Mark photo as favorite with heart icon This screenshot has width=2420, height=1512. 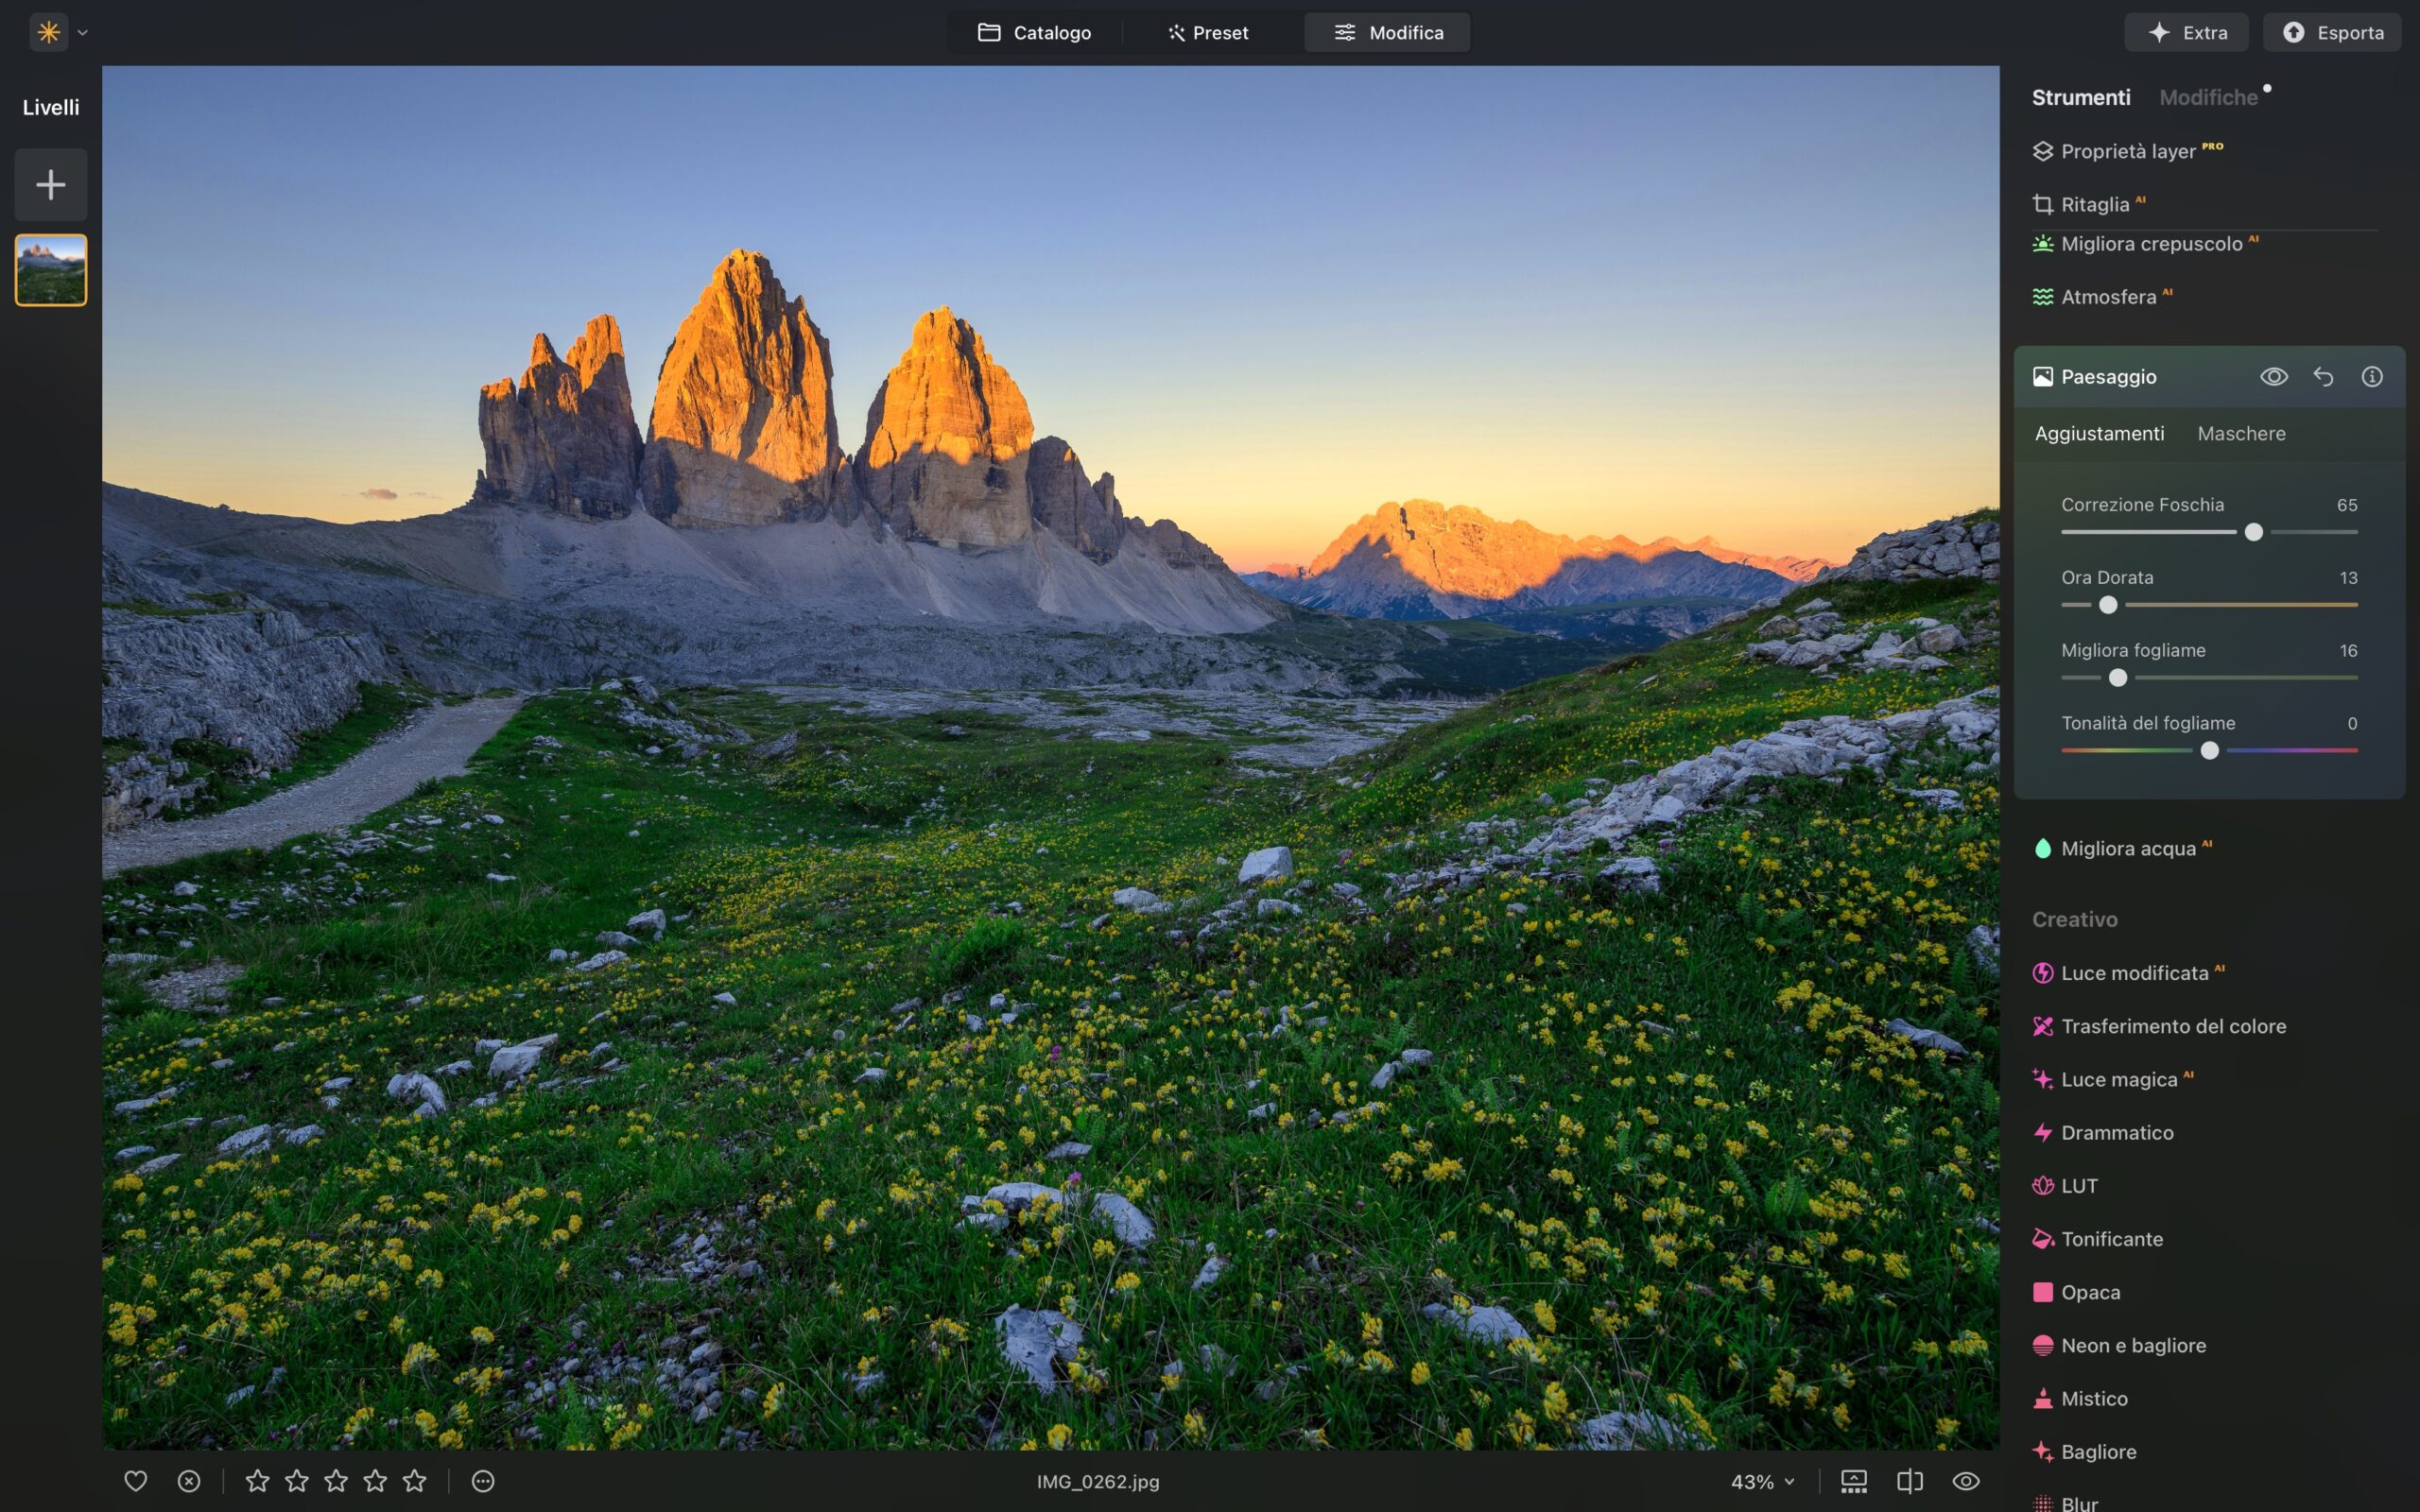pyautogui.click(x=135, y=1481)
